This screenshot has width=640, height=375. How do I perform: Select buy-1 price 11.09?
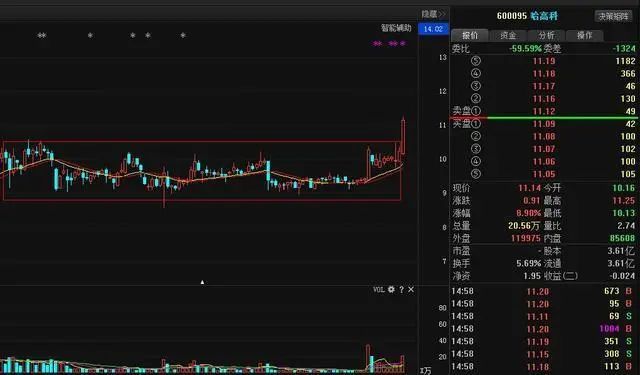tap(544, 124)
